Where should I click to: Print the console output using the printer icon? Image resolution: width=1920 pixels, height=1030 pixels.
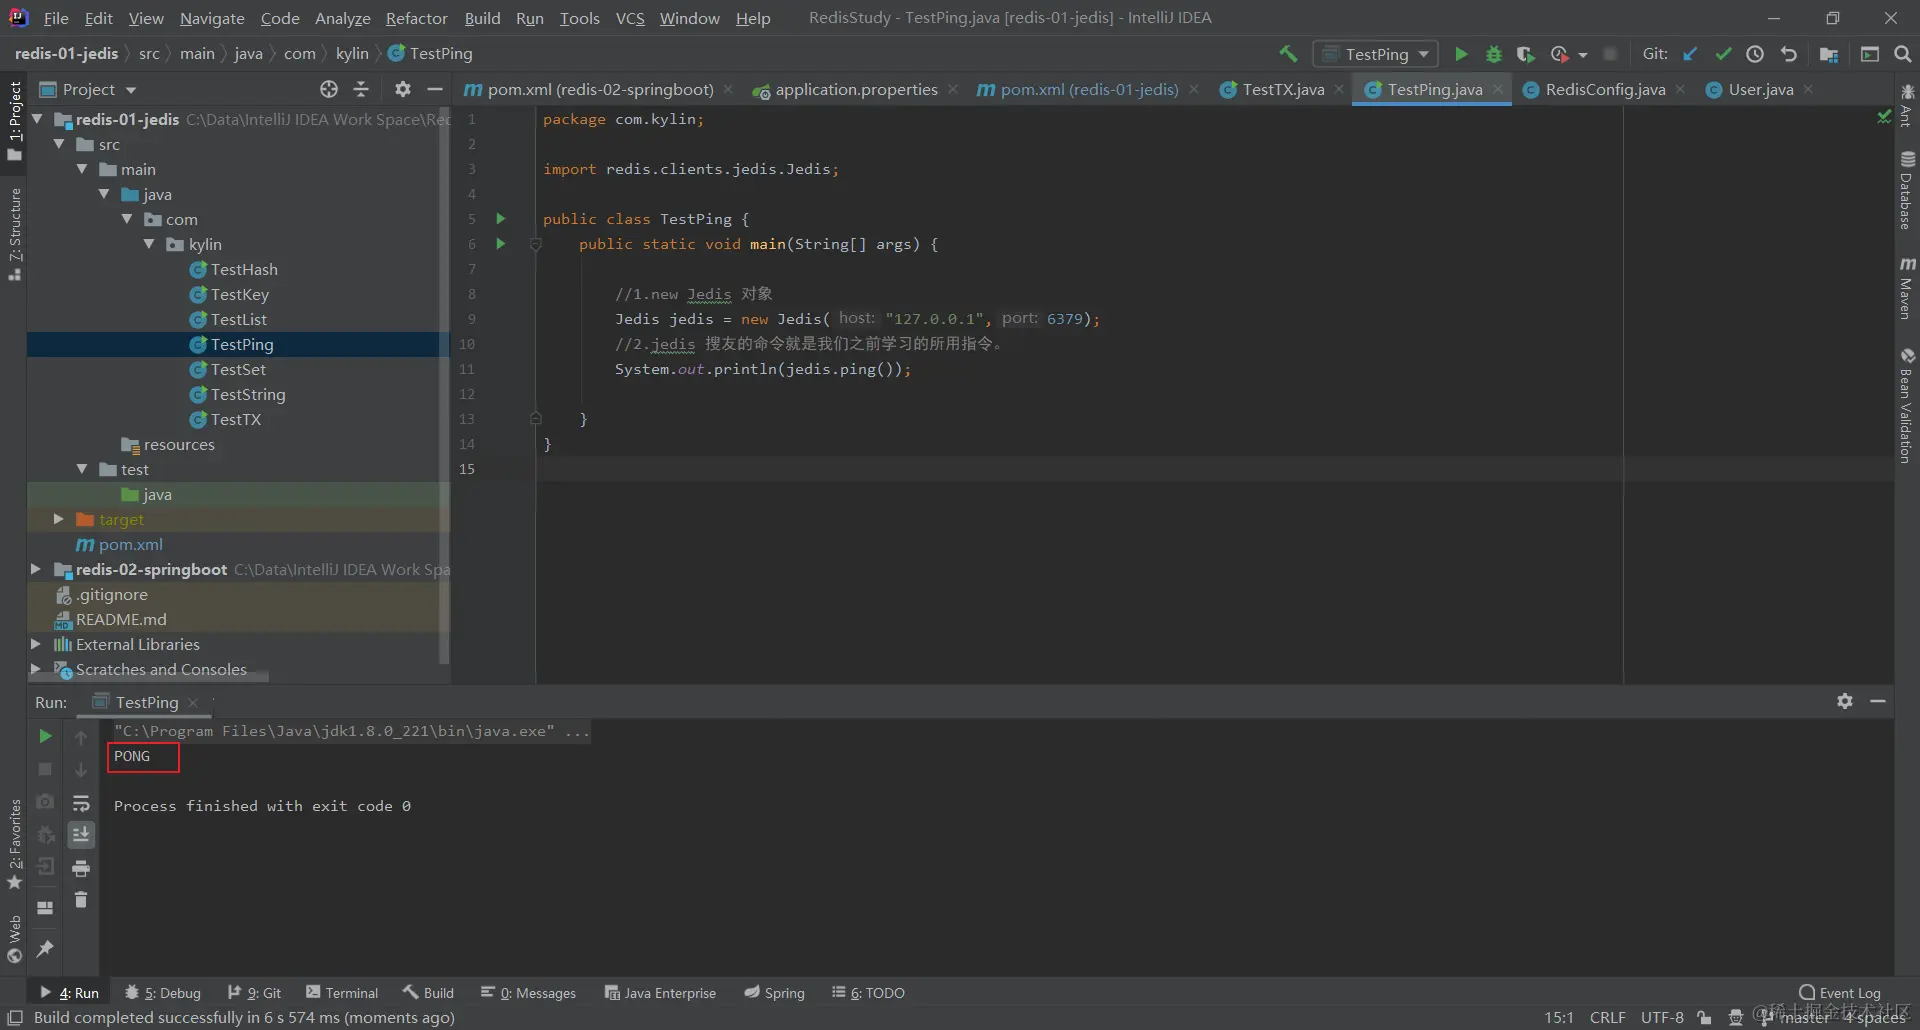click(x=81, y=868)
